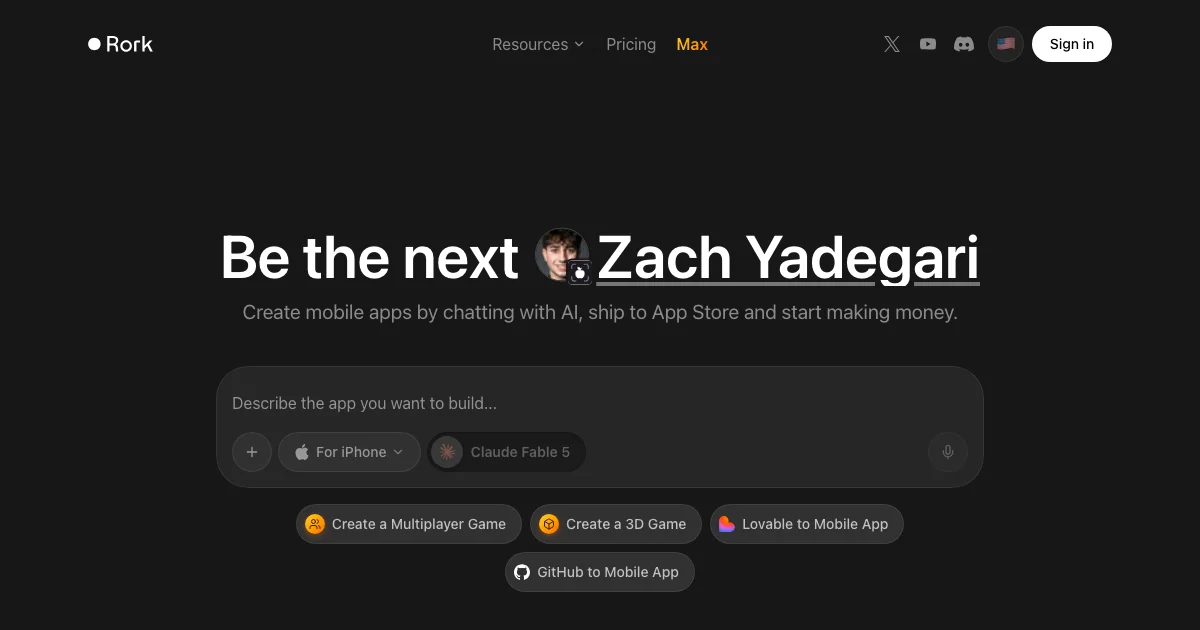This screenshot has width=1200, height=630.
Task: Click the US flag language selector
Action: pyautogui.click(x=1006, y=44)
